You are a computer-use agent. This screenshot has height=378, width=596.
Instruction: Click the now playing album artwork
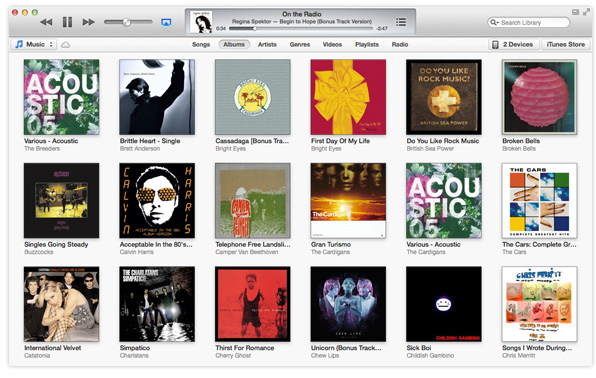point(201,22)
